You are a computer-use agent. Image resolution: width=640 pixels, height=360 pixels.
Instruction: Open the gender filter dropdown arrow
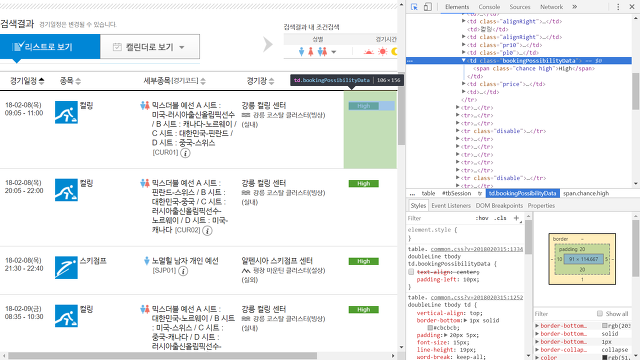(334, 52)
